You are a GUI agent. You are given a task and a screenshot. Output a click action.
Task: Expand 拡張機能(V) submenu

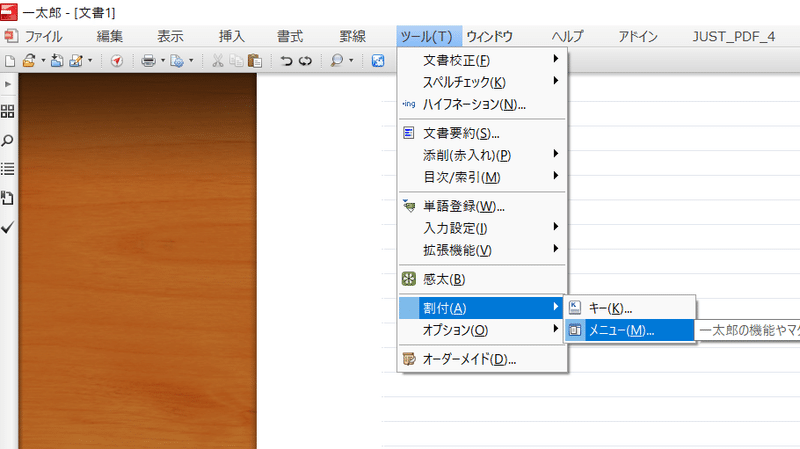[482, 250]
